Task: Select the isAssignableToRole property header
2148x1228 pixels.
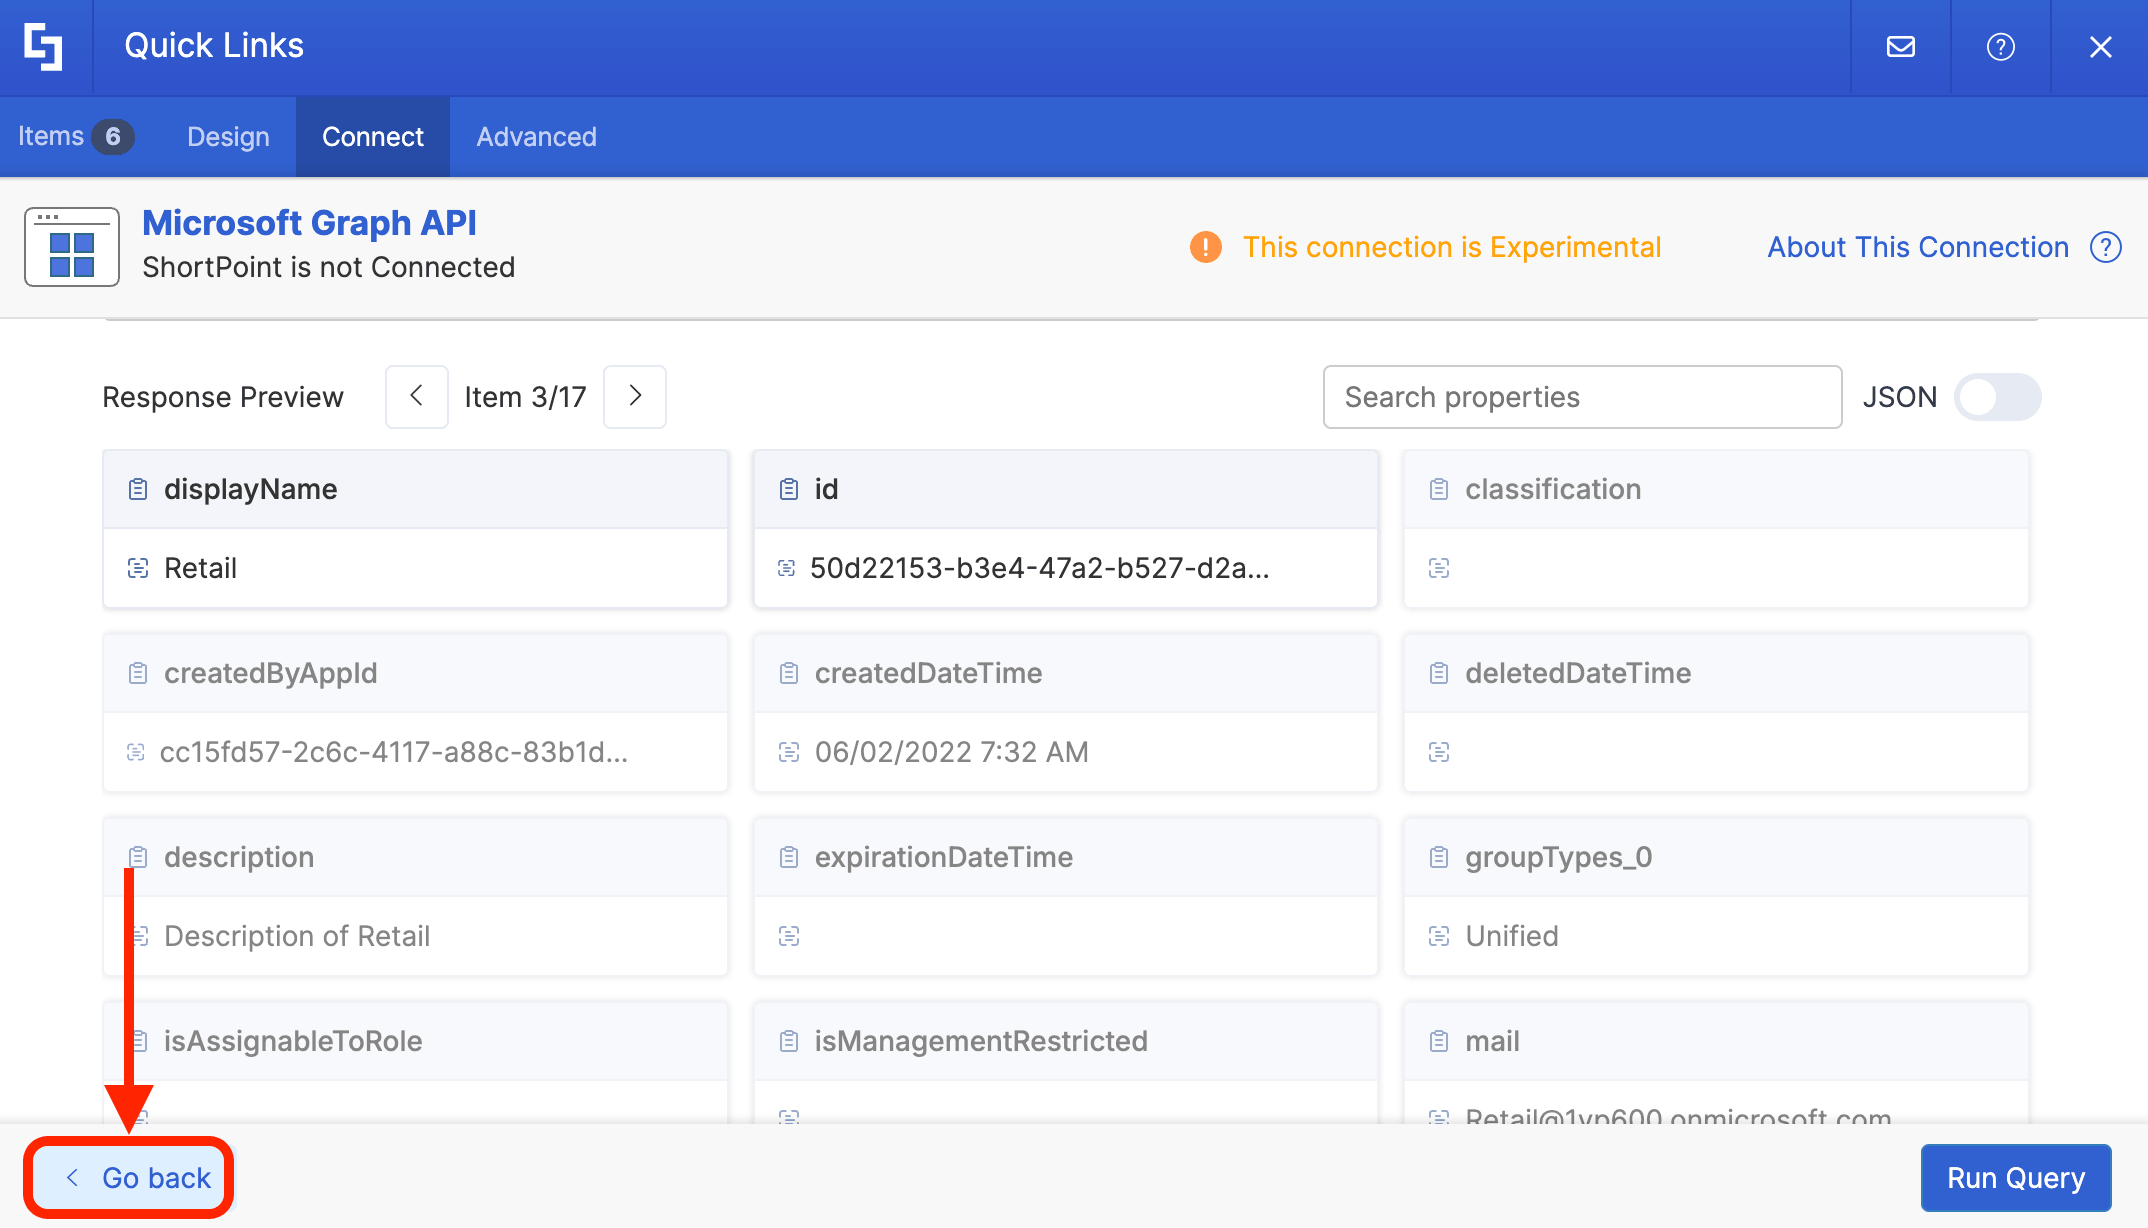Action: pos(416,1041)
